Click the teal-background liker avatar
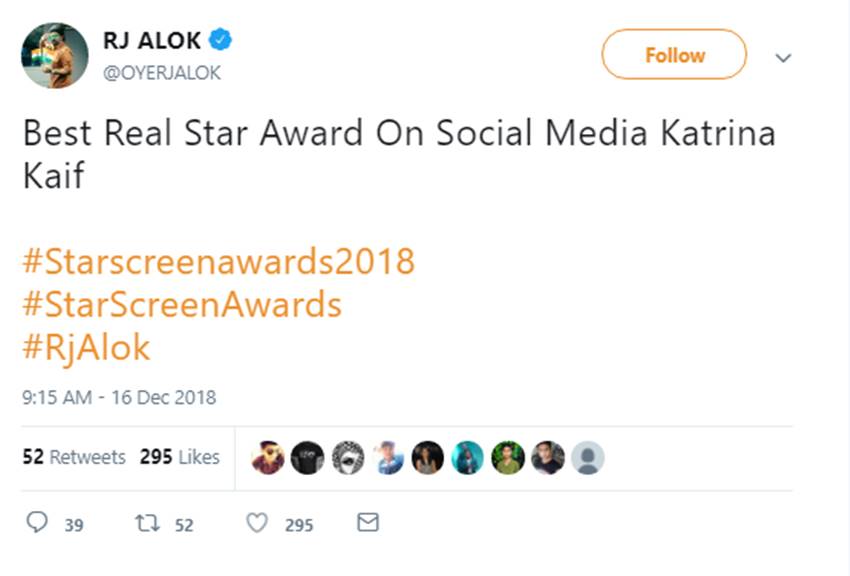The width and height of the screenshot is (850, 576). [x=468, y=458]
